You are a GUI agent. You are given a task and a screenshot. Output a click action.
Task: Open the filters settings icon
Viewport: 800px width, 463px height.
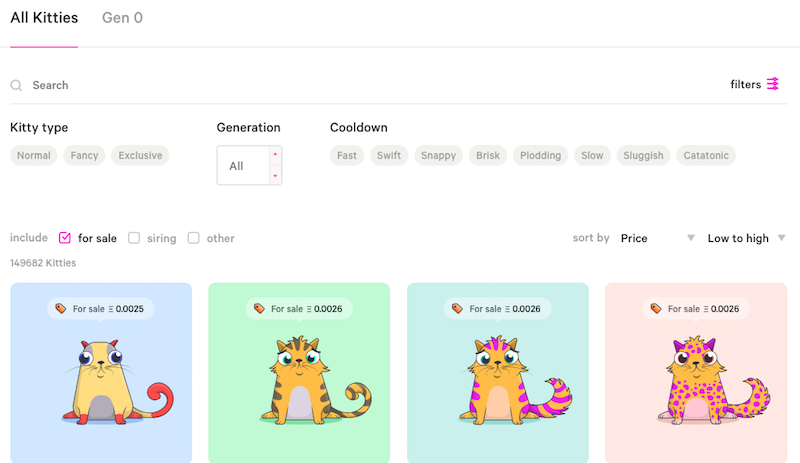773,84
